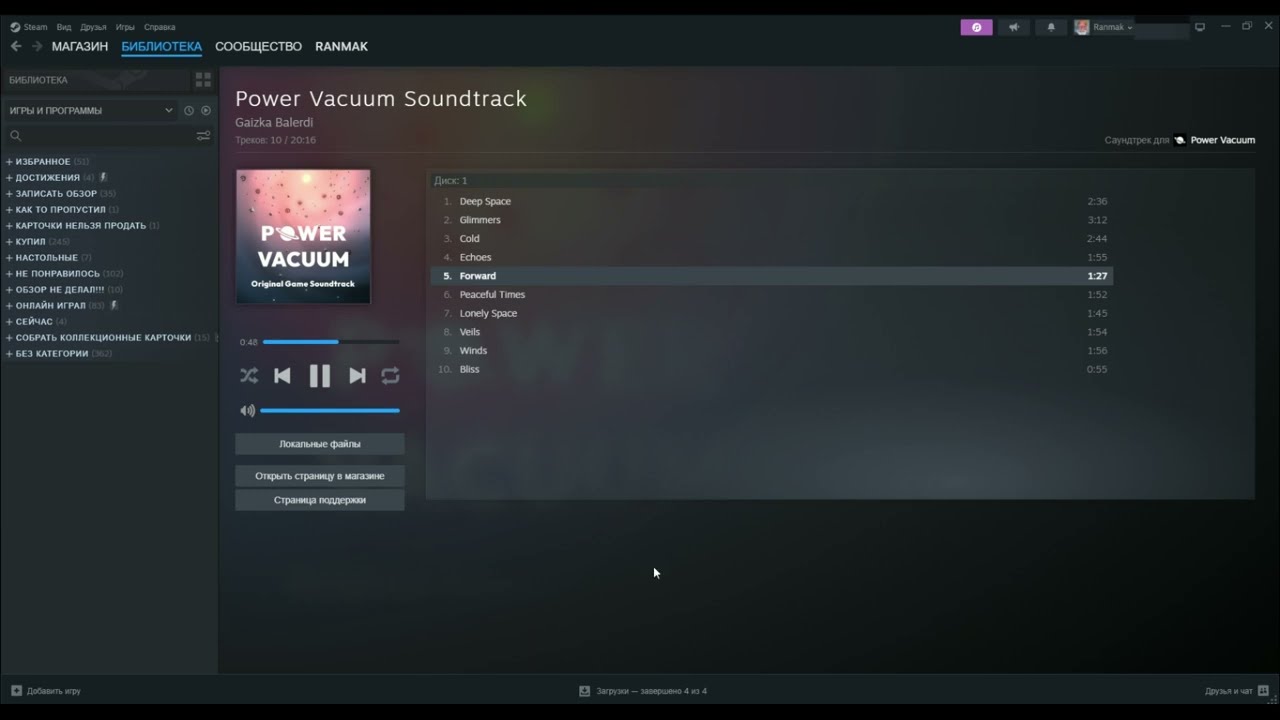Image resolution: width=1280 pixels, height=720 pixels.
Task: Open advanced filter settings icon
Action: pos(203,136)
